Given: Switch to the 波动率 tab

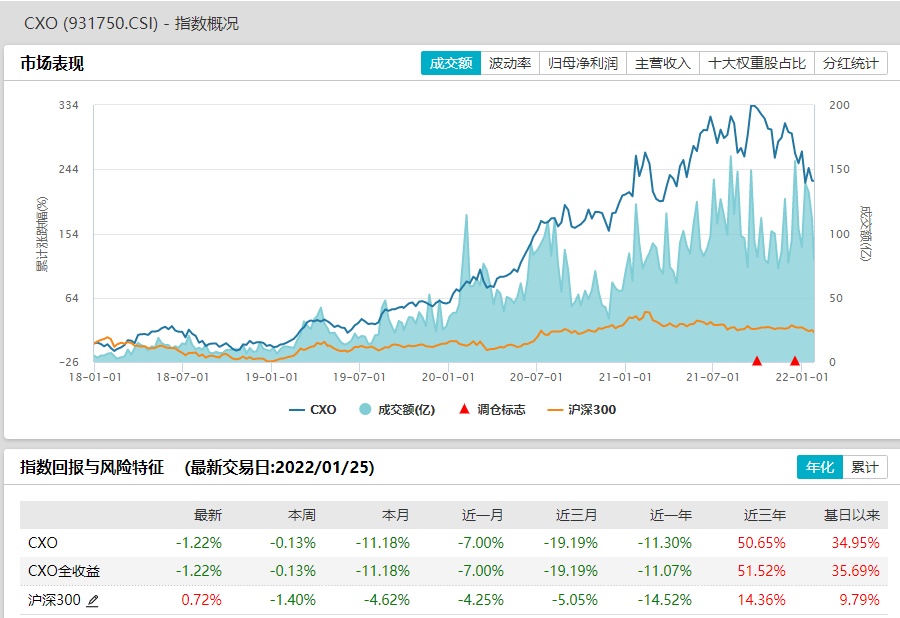Looking at the screenshot, I should click(x=510, y=63).
